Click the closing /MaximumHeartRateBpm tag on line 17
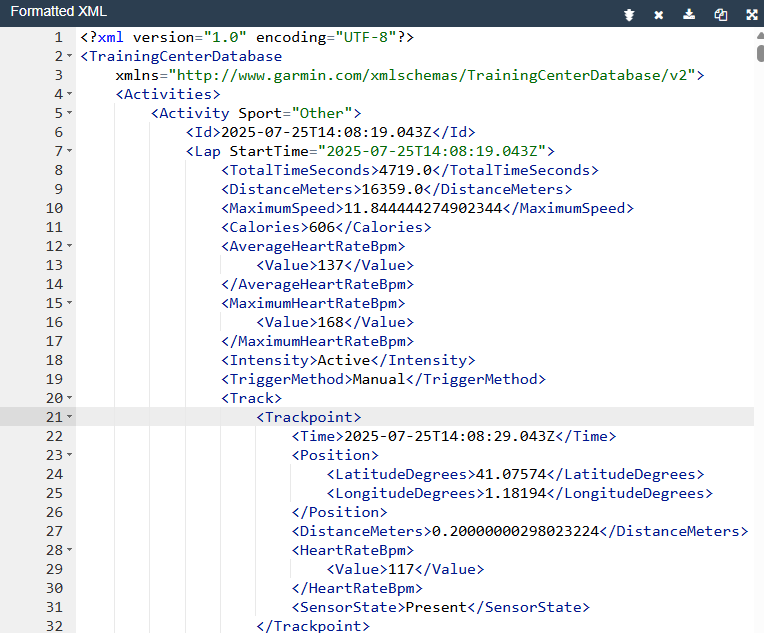 tap(318, 341)
